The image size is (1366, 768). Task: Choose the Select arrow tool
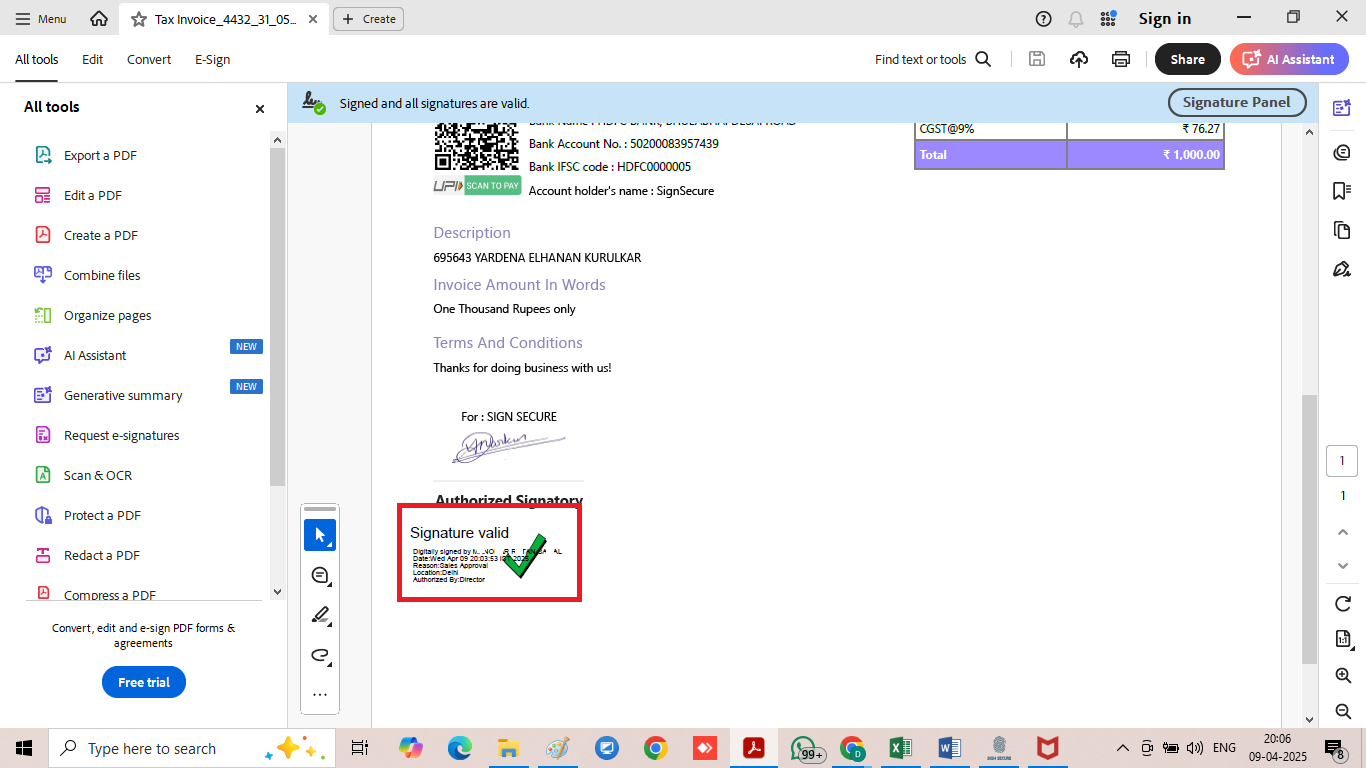(x=320, y=535)
